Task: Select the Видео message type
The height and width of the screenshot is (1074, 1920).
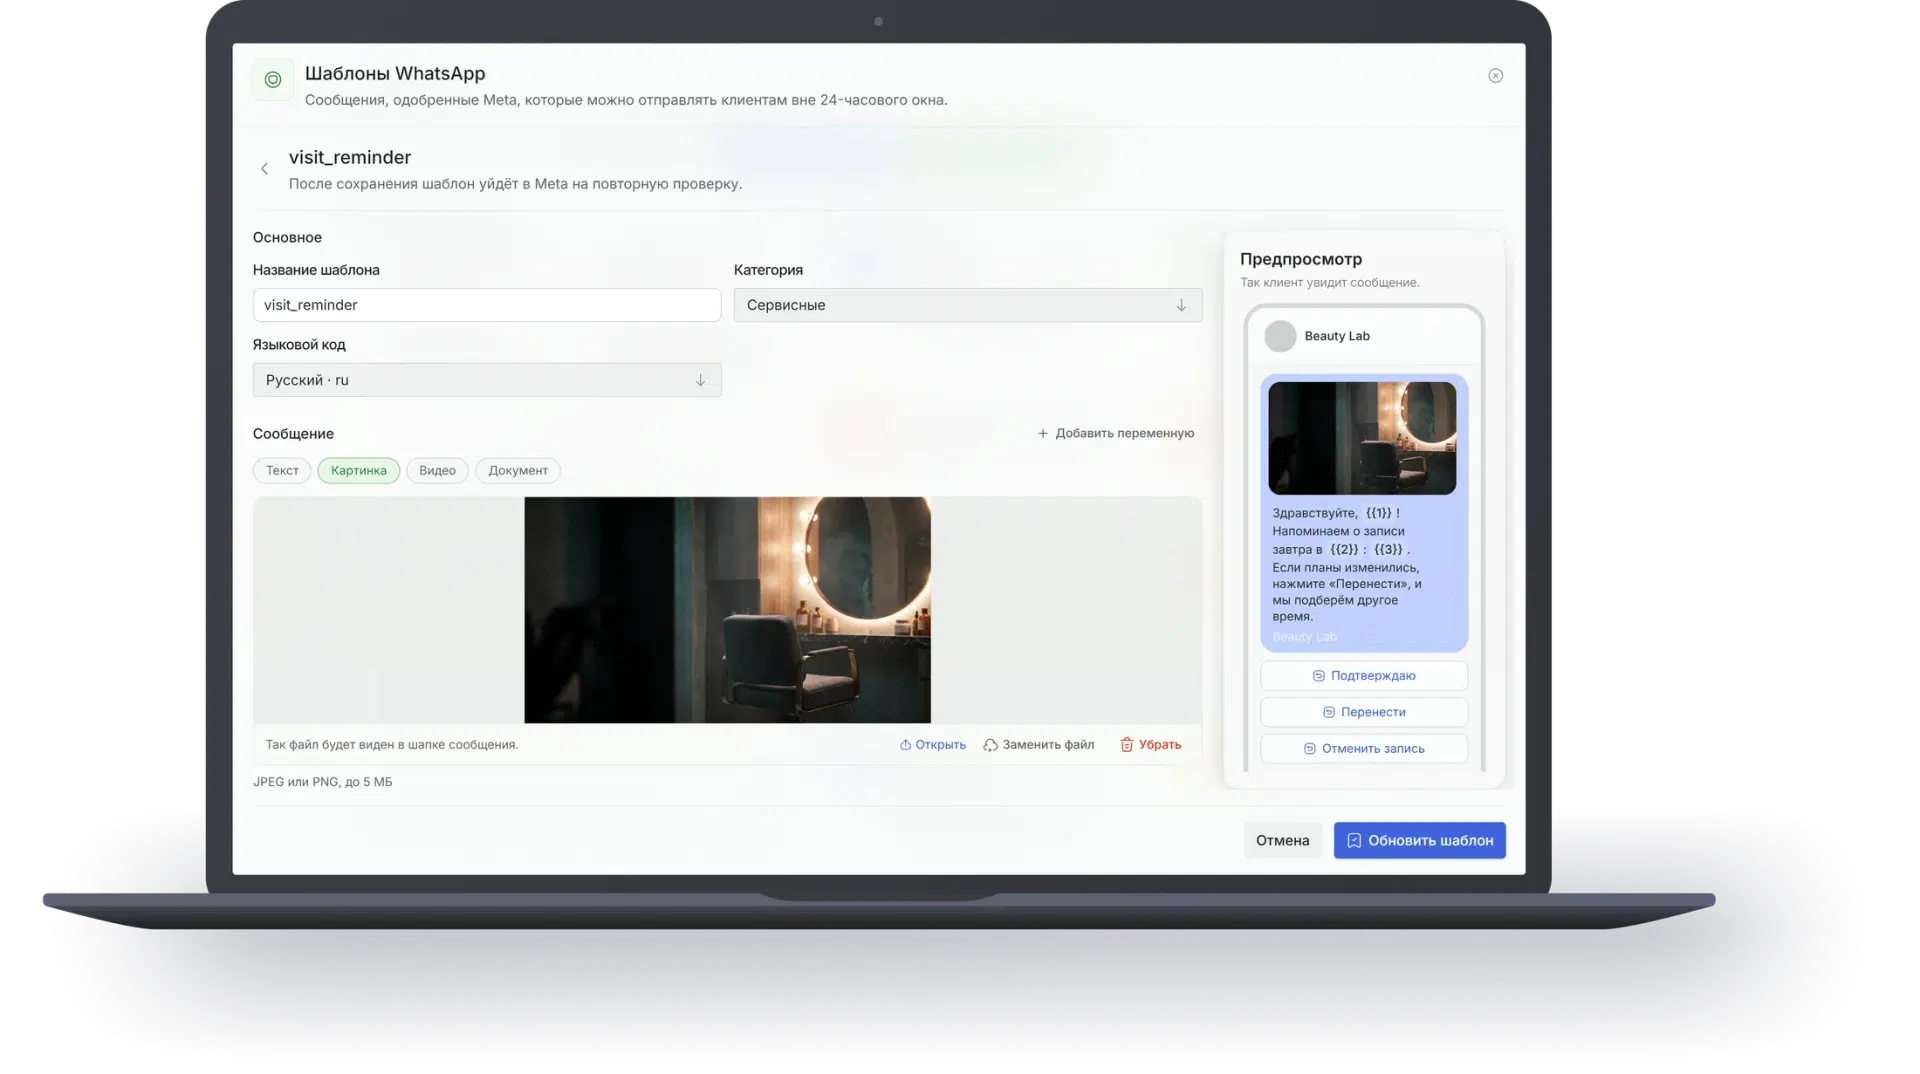Action: coord(437,470)
